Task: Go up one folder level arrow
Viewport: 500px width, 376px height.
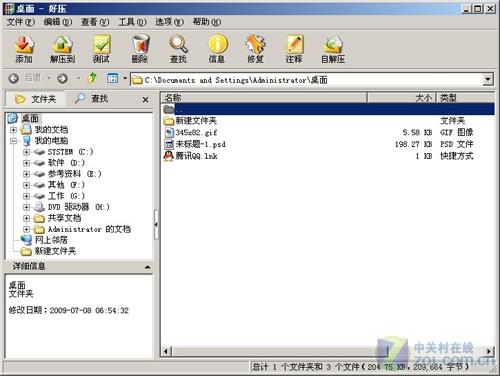Action: point(92,78)
